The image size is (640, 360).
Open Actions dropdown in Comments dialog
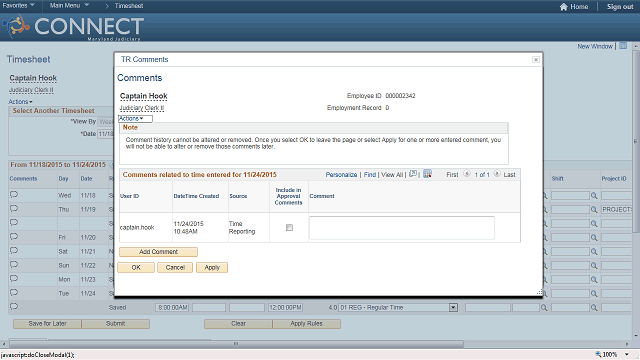click(x=135, y=119)
